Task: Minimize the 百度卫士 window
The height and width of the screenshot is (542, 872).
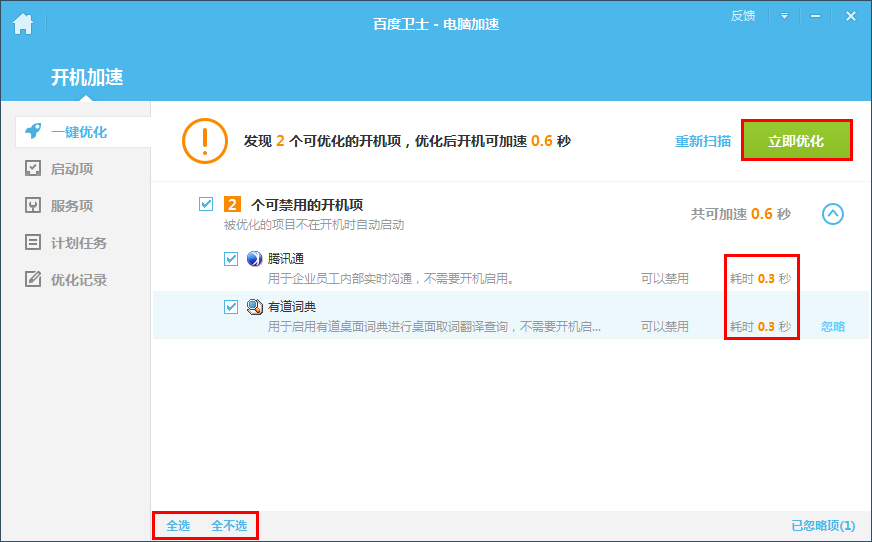Action: [x=815, y=16]
